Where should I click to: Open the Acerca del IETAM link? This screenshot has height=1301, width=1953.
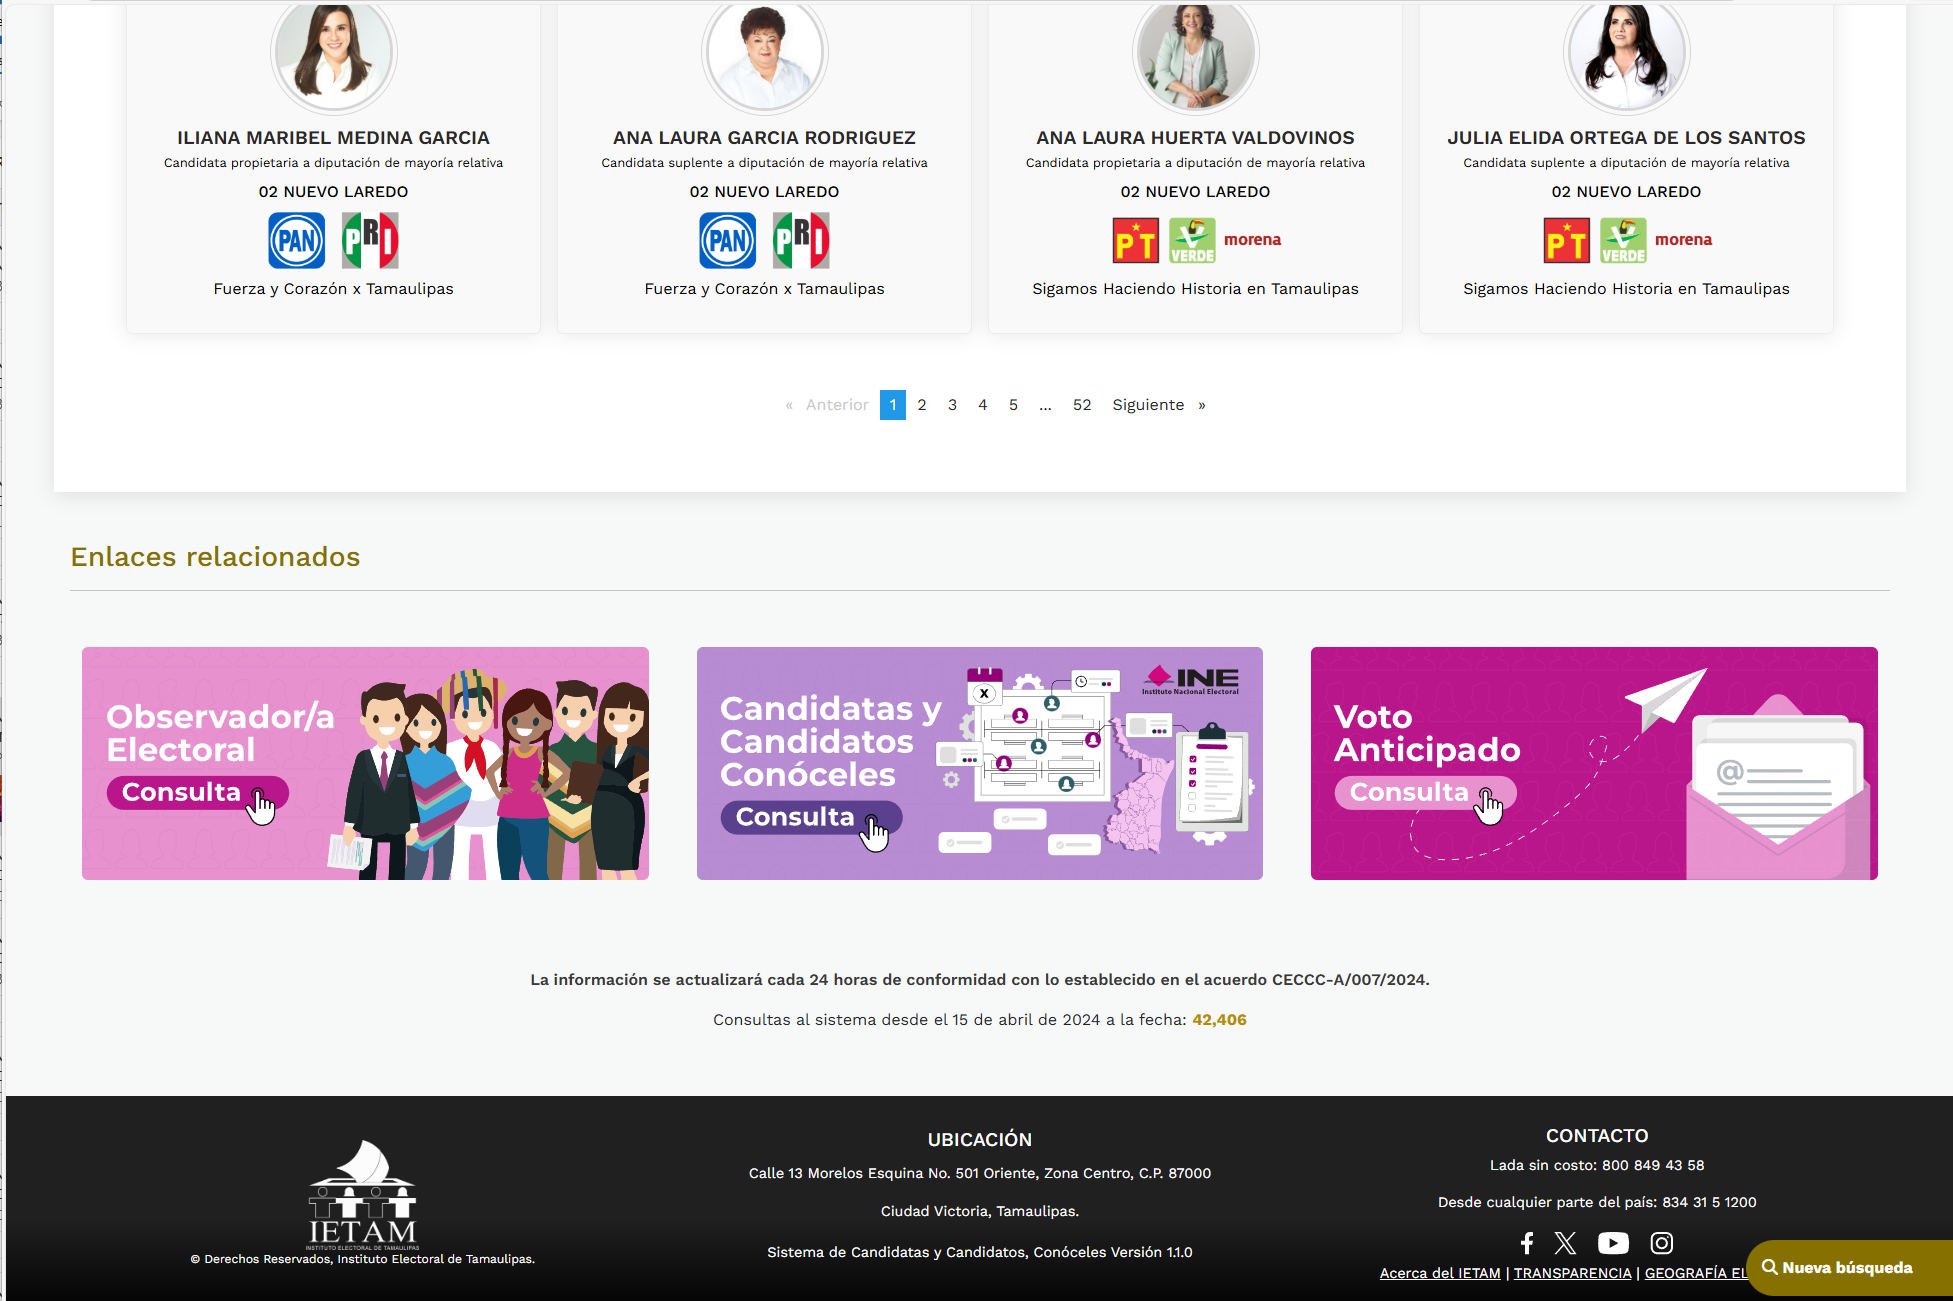[x=1440, y=1273]
